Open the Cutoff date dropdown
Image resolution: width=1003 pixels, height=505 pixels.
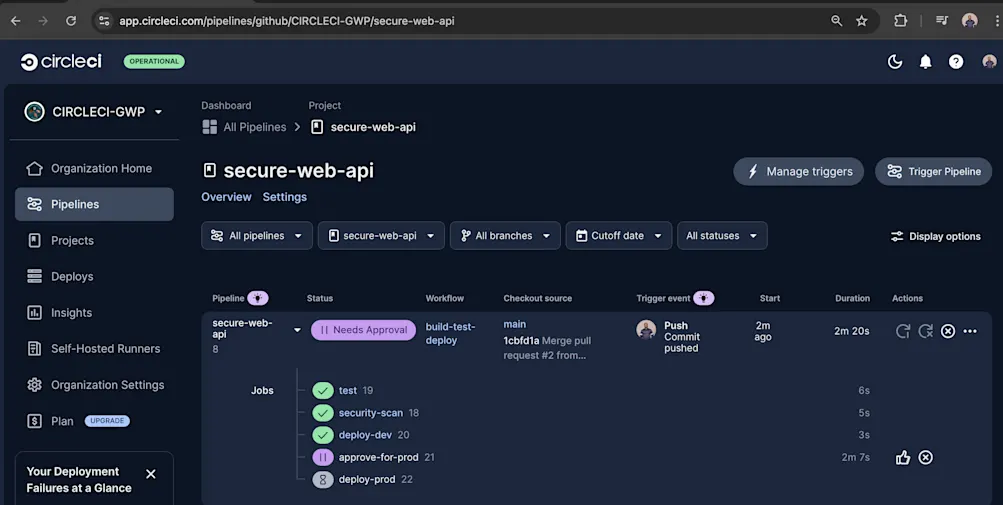[x=619, y=236]
